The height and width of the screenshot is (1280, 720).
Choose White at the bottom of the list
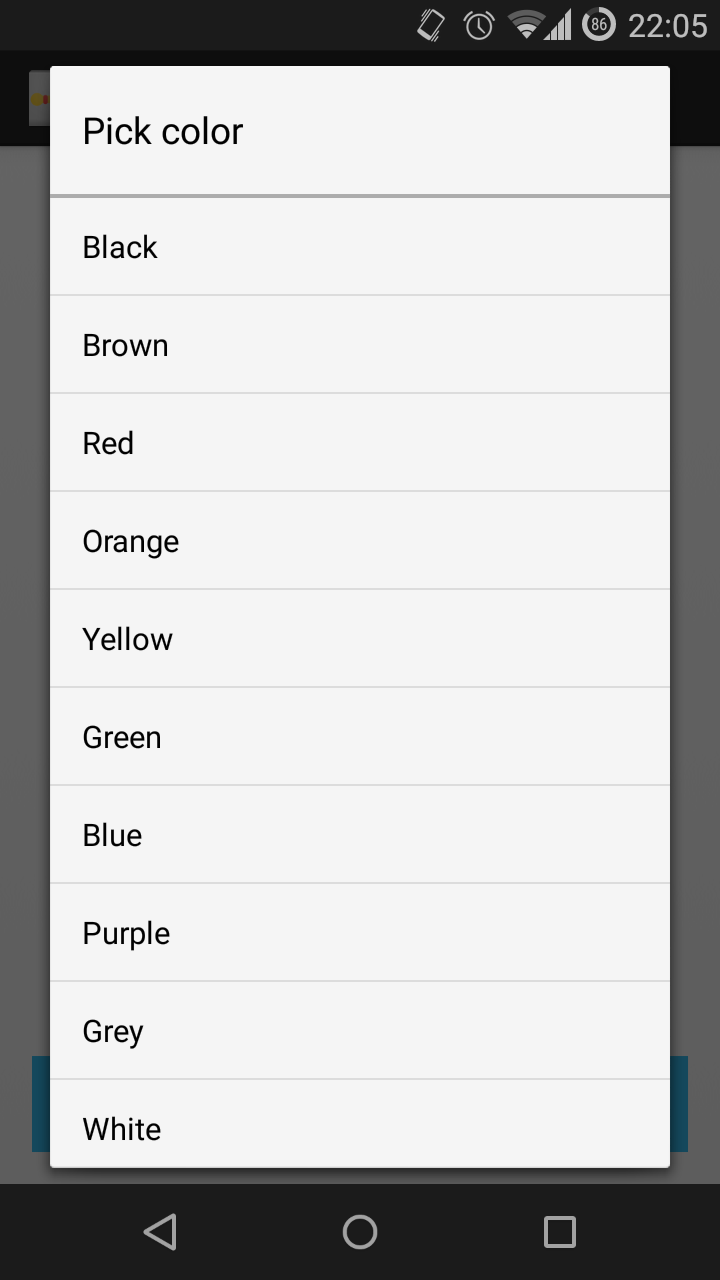tap(360, 1128)
